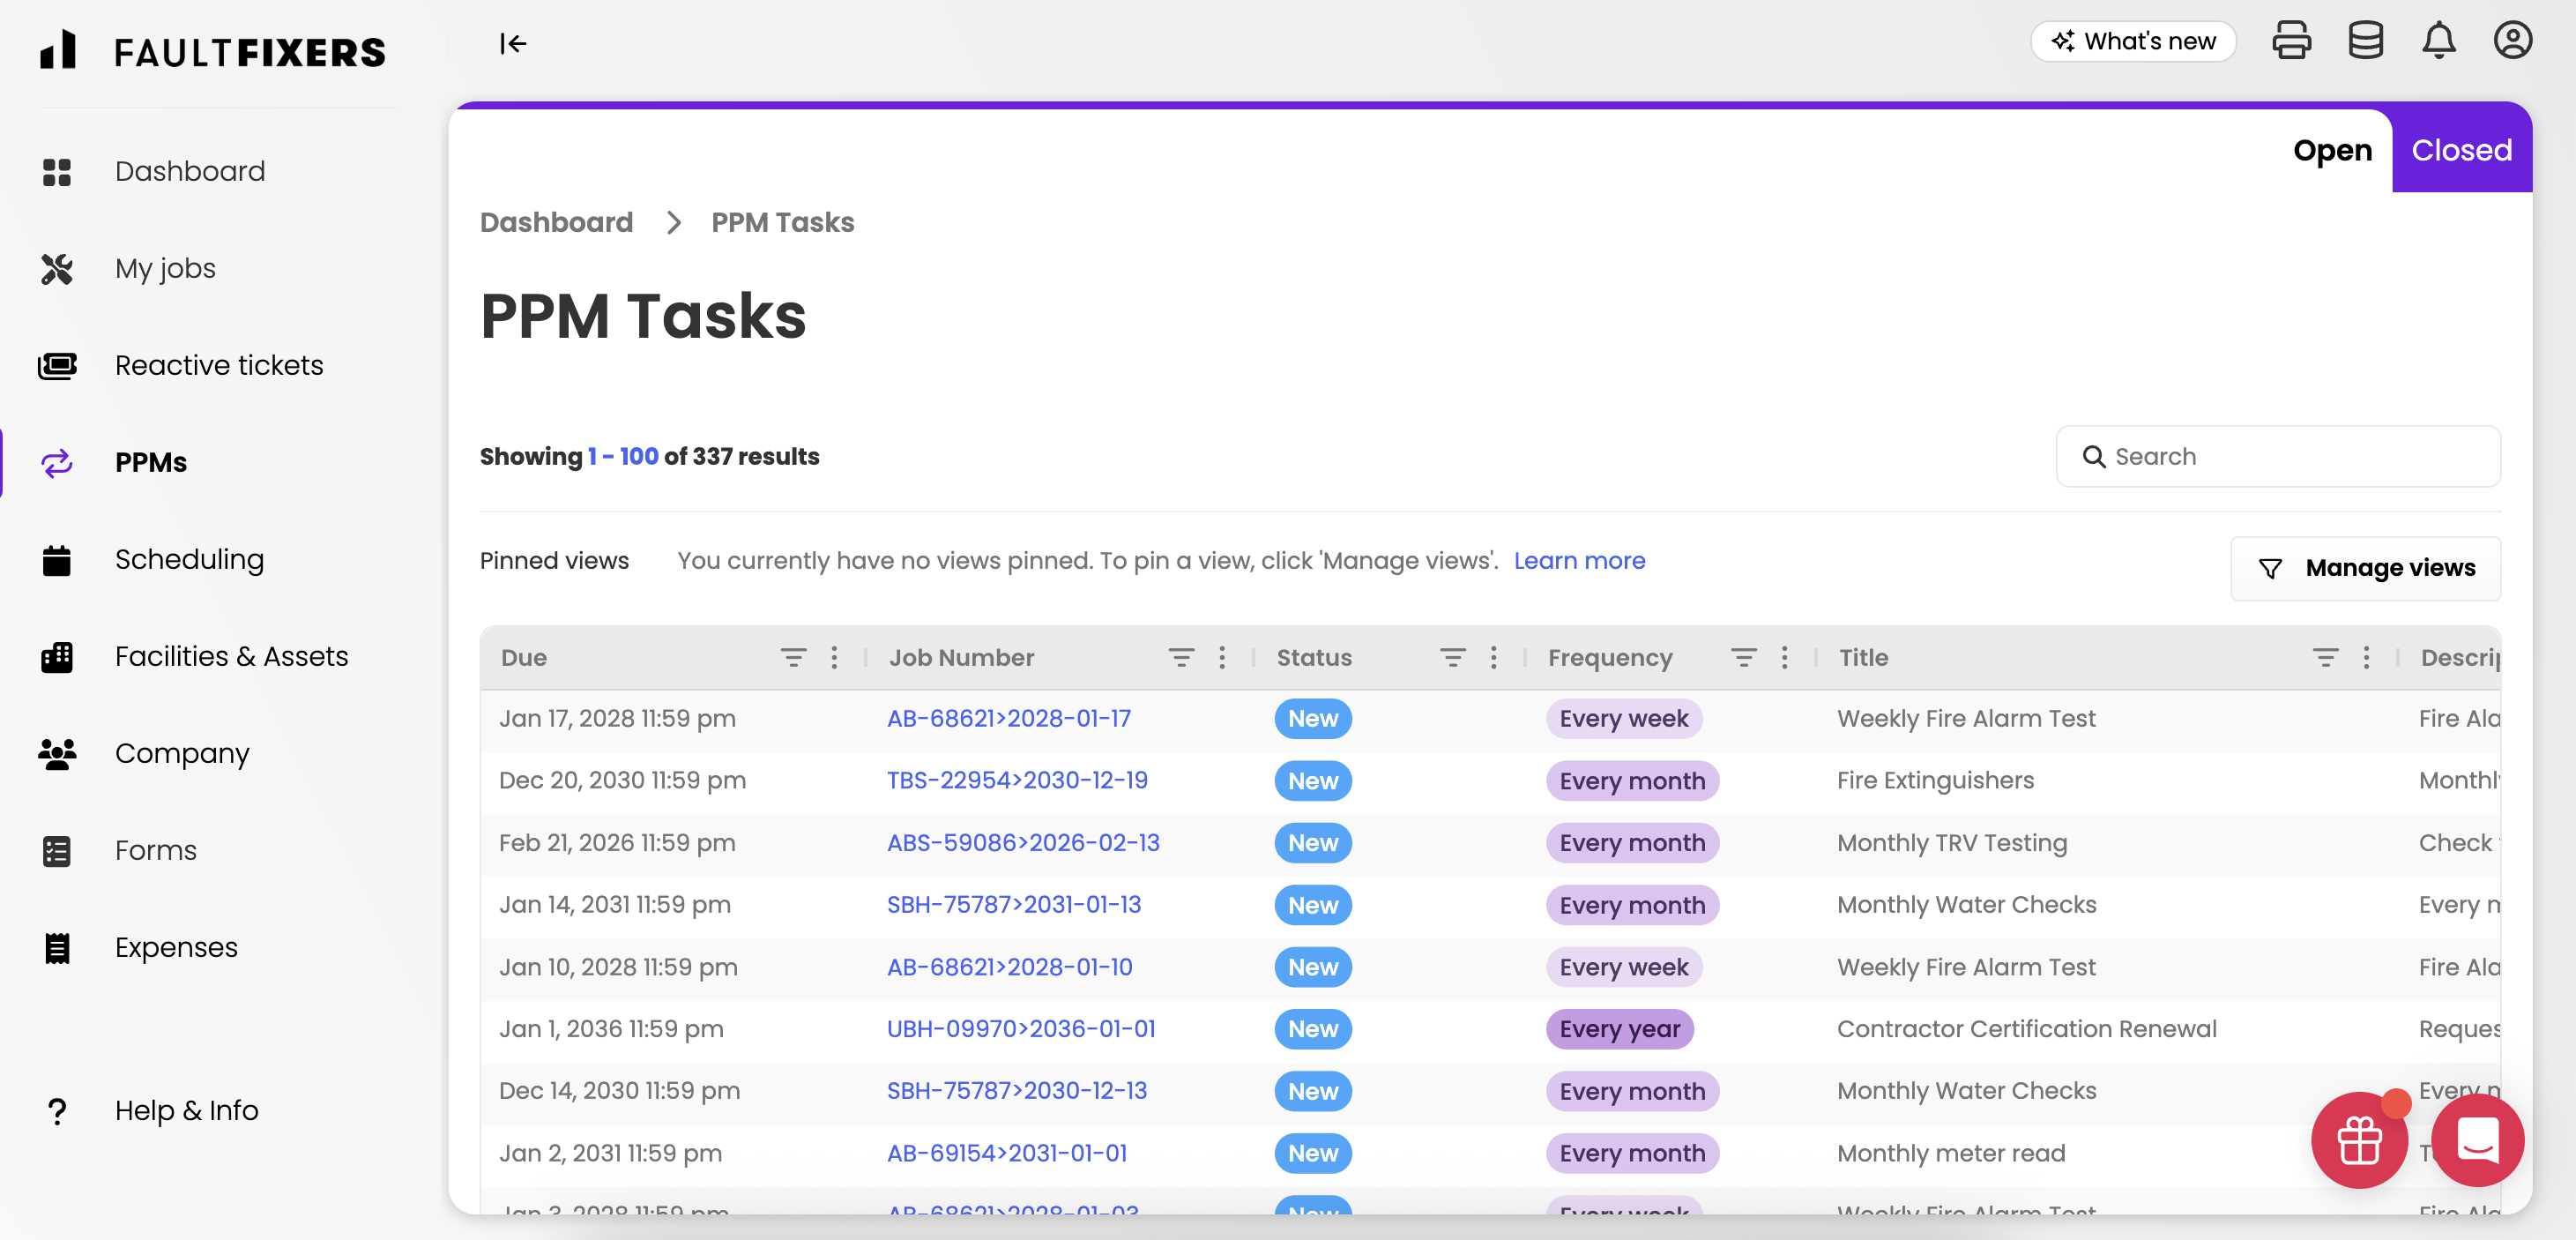Image resolution: width=2576 pixels, height=1240 pixels.
Task: Open Facilities & Assets
Action: click(x=231, y=656)
